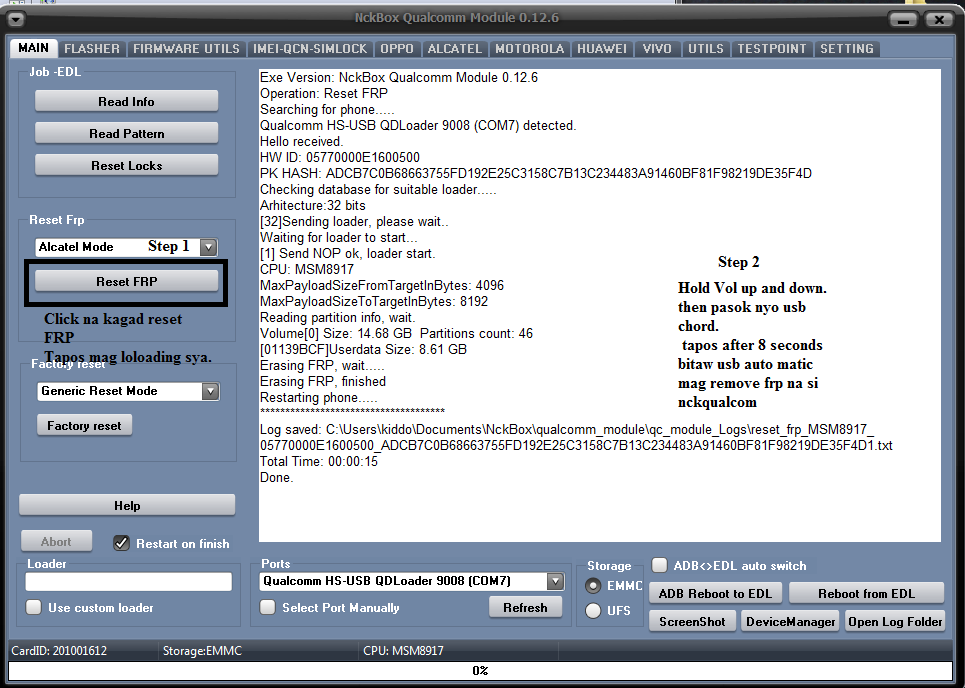Click the 'Log saved' path line
This screenshot has width=965, height=688.
[x=576, y=438]
